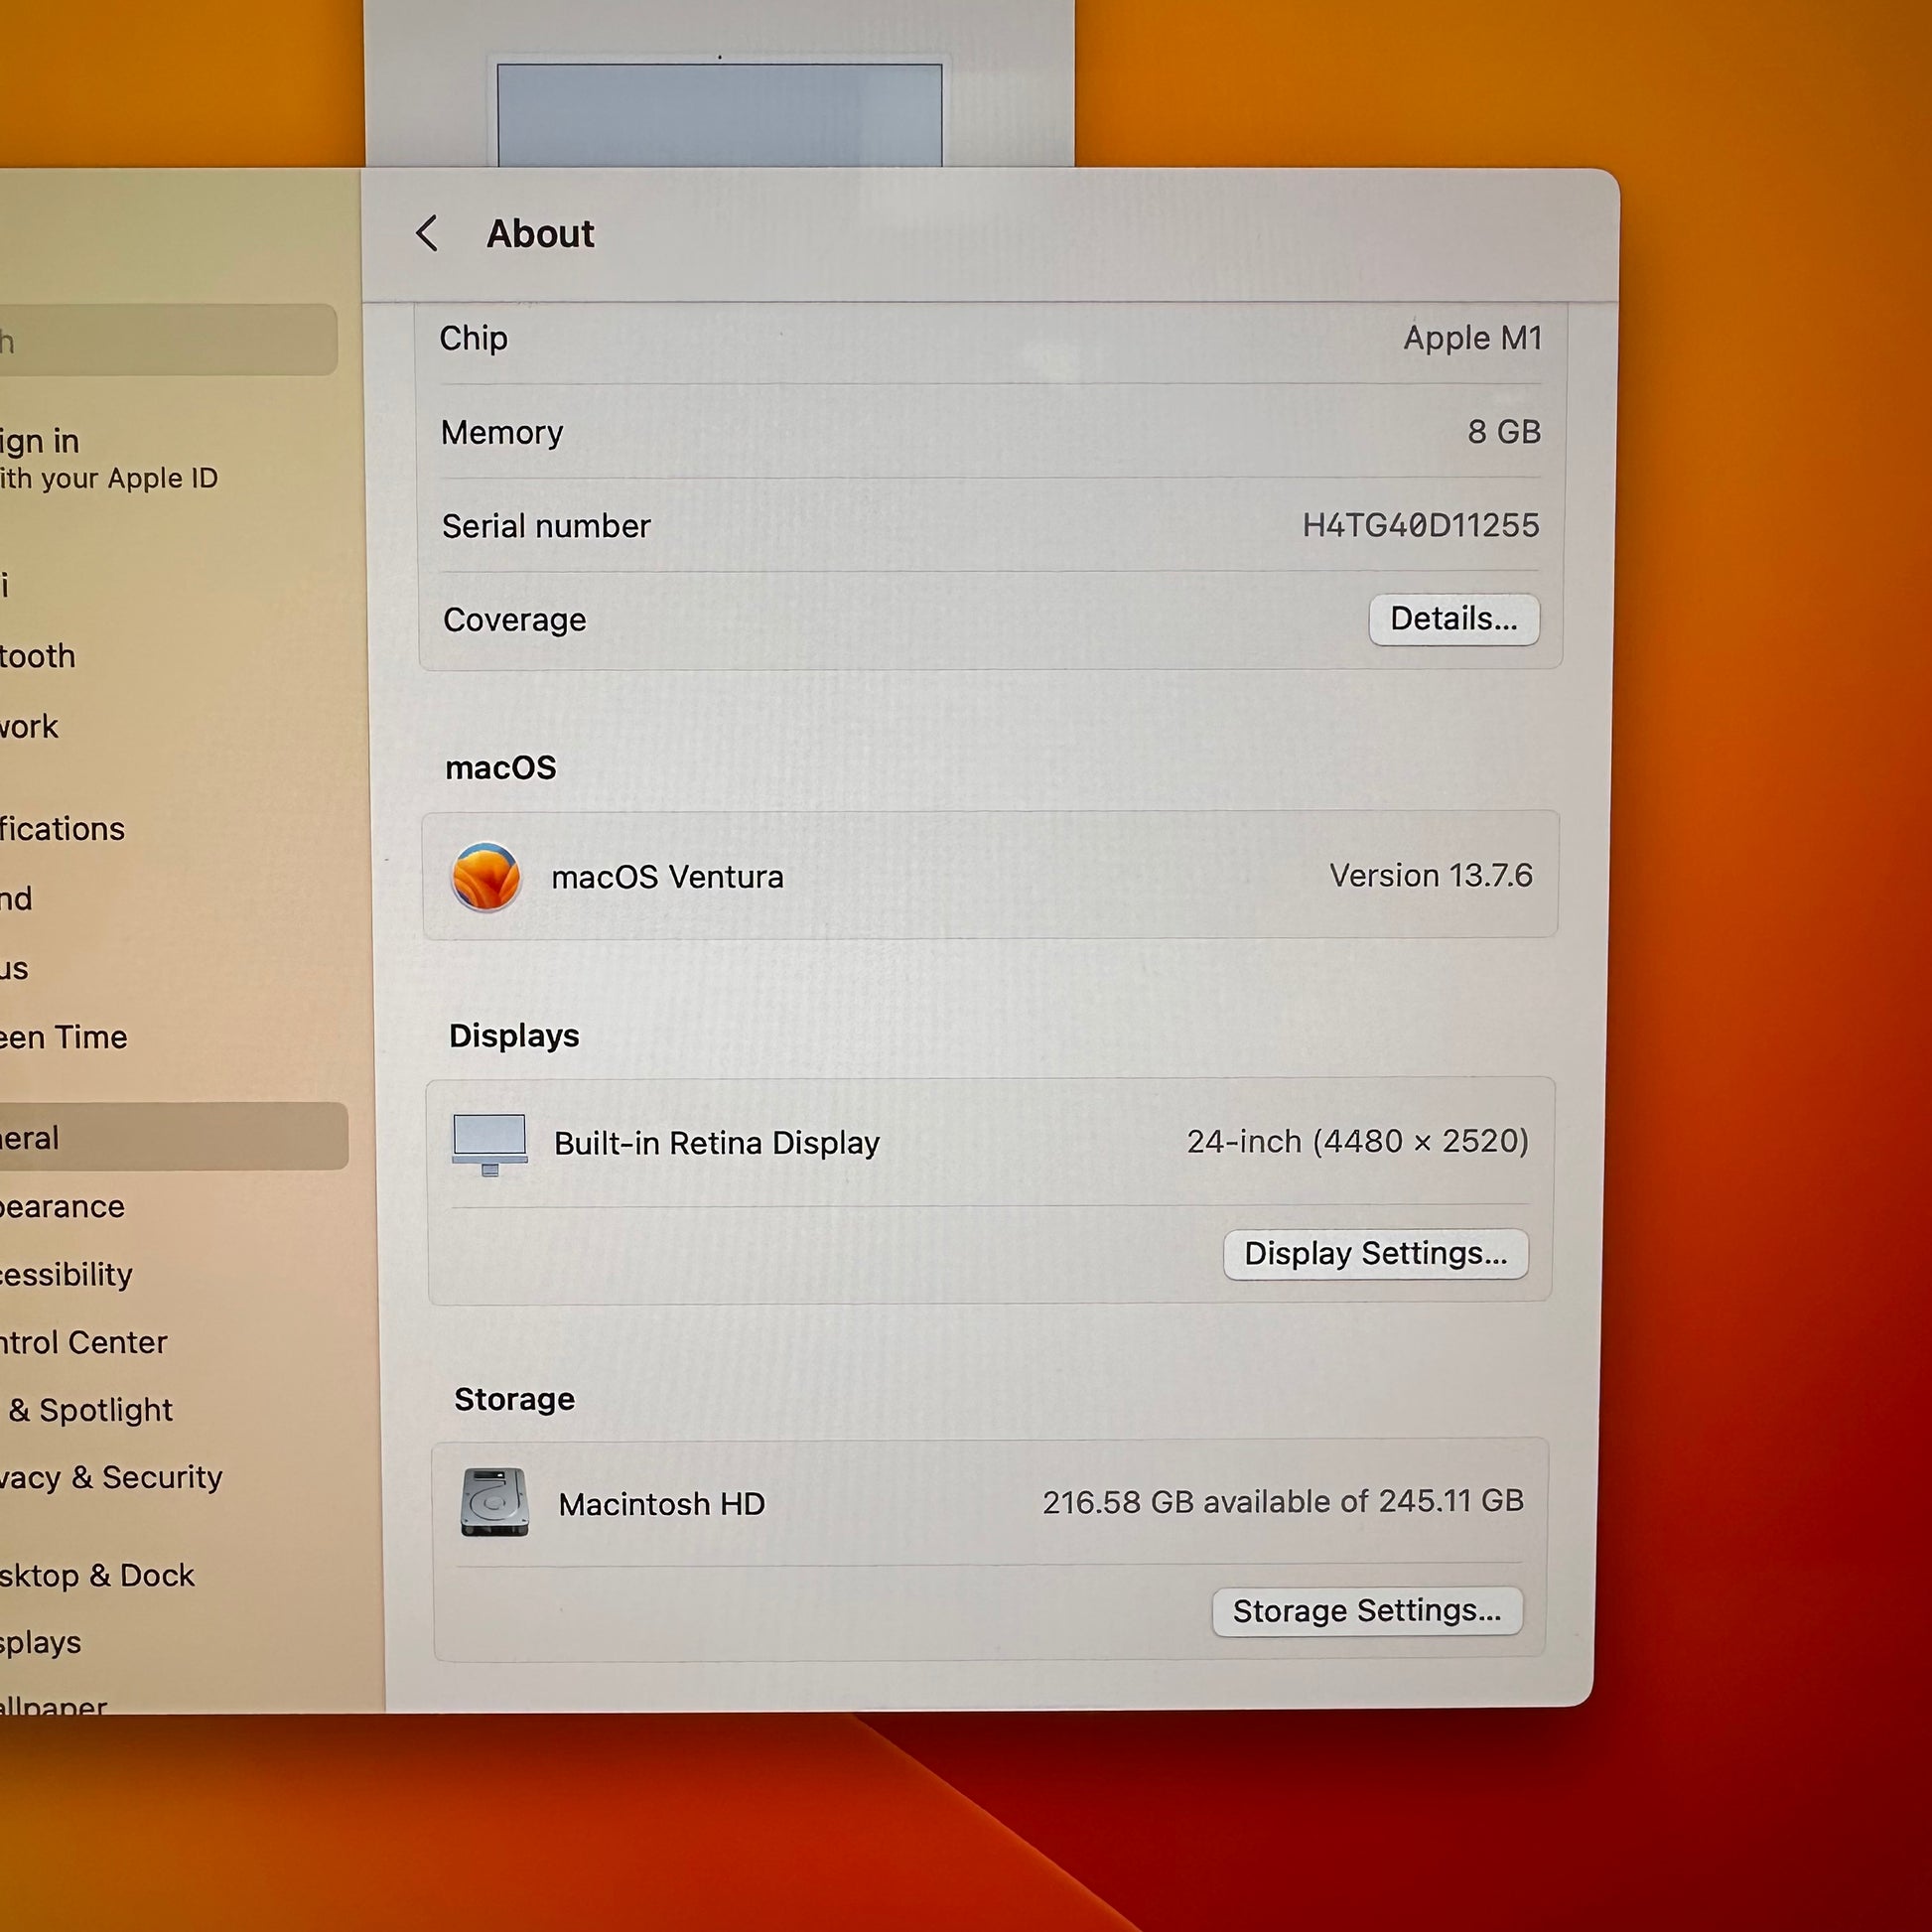Open Storage Settings
This screenshot has width=1932, height=1932.
click(x=1367, y=1611)
